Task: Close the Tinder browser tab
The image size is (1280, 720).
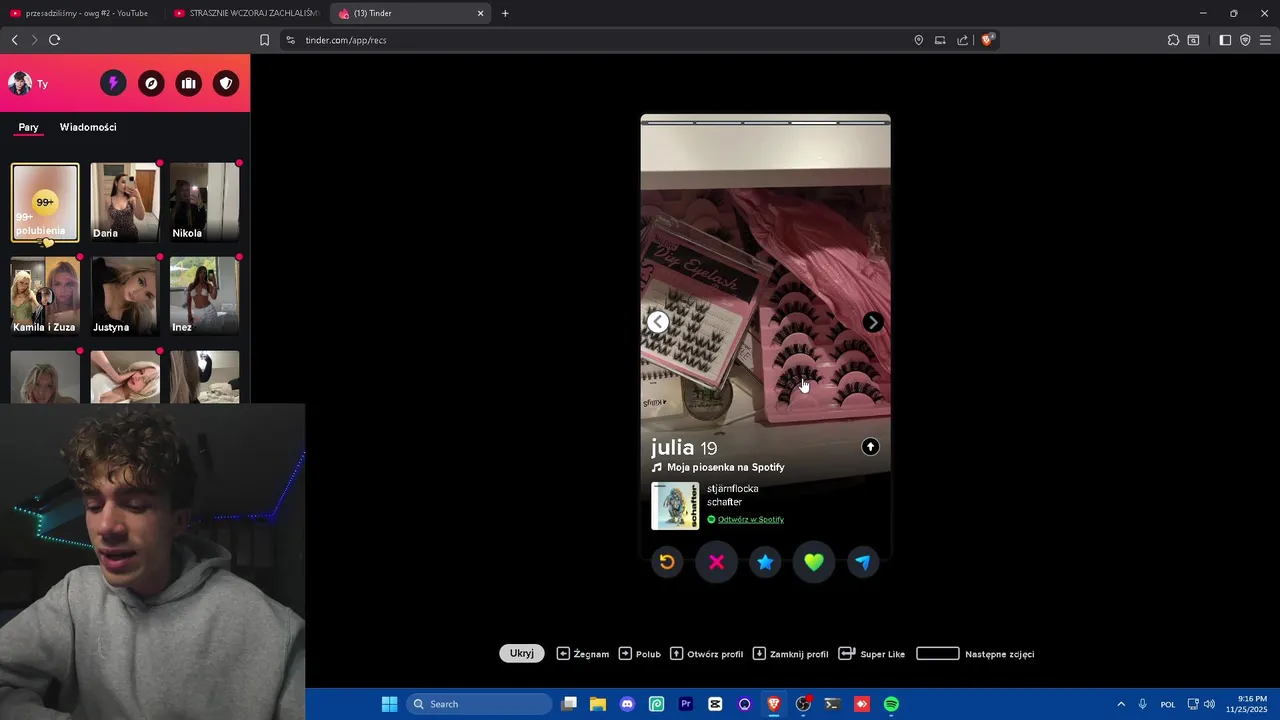Action: pyautogui.click(x=480, y=13)
